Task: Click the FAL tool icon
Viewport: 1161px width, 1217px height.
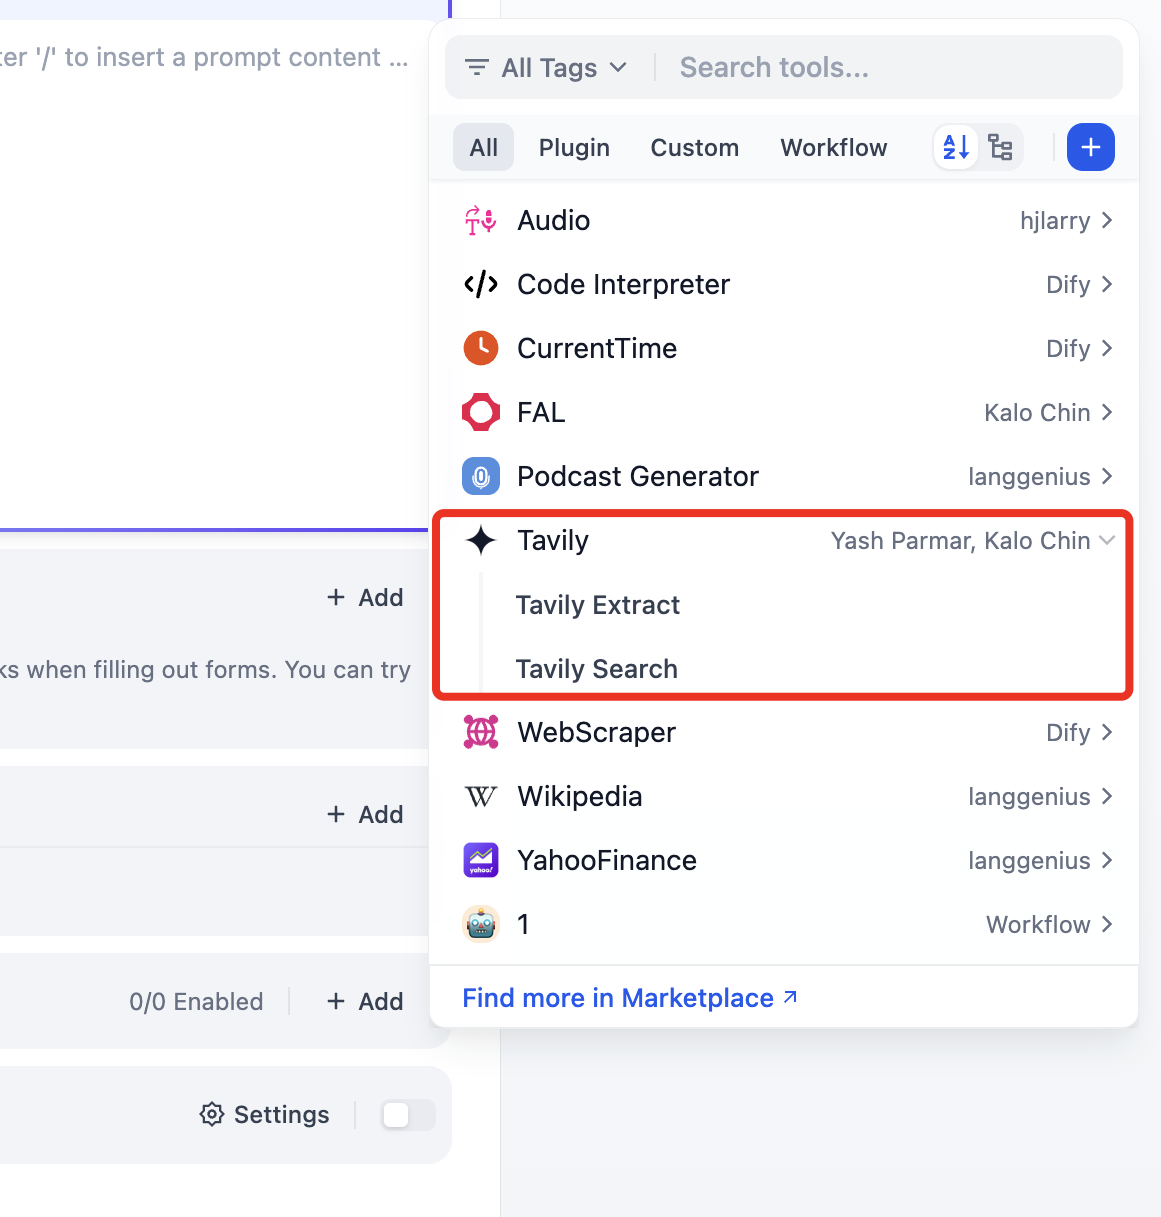Action: click(481, 412)
